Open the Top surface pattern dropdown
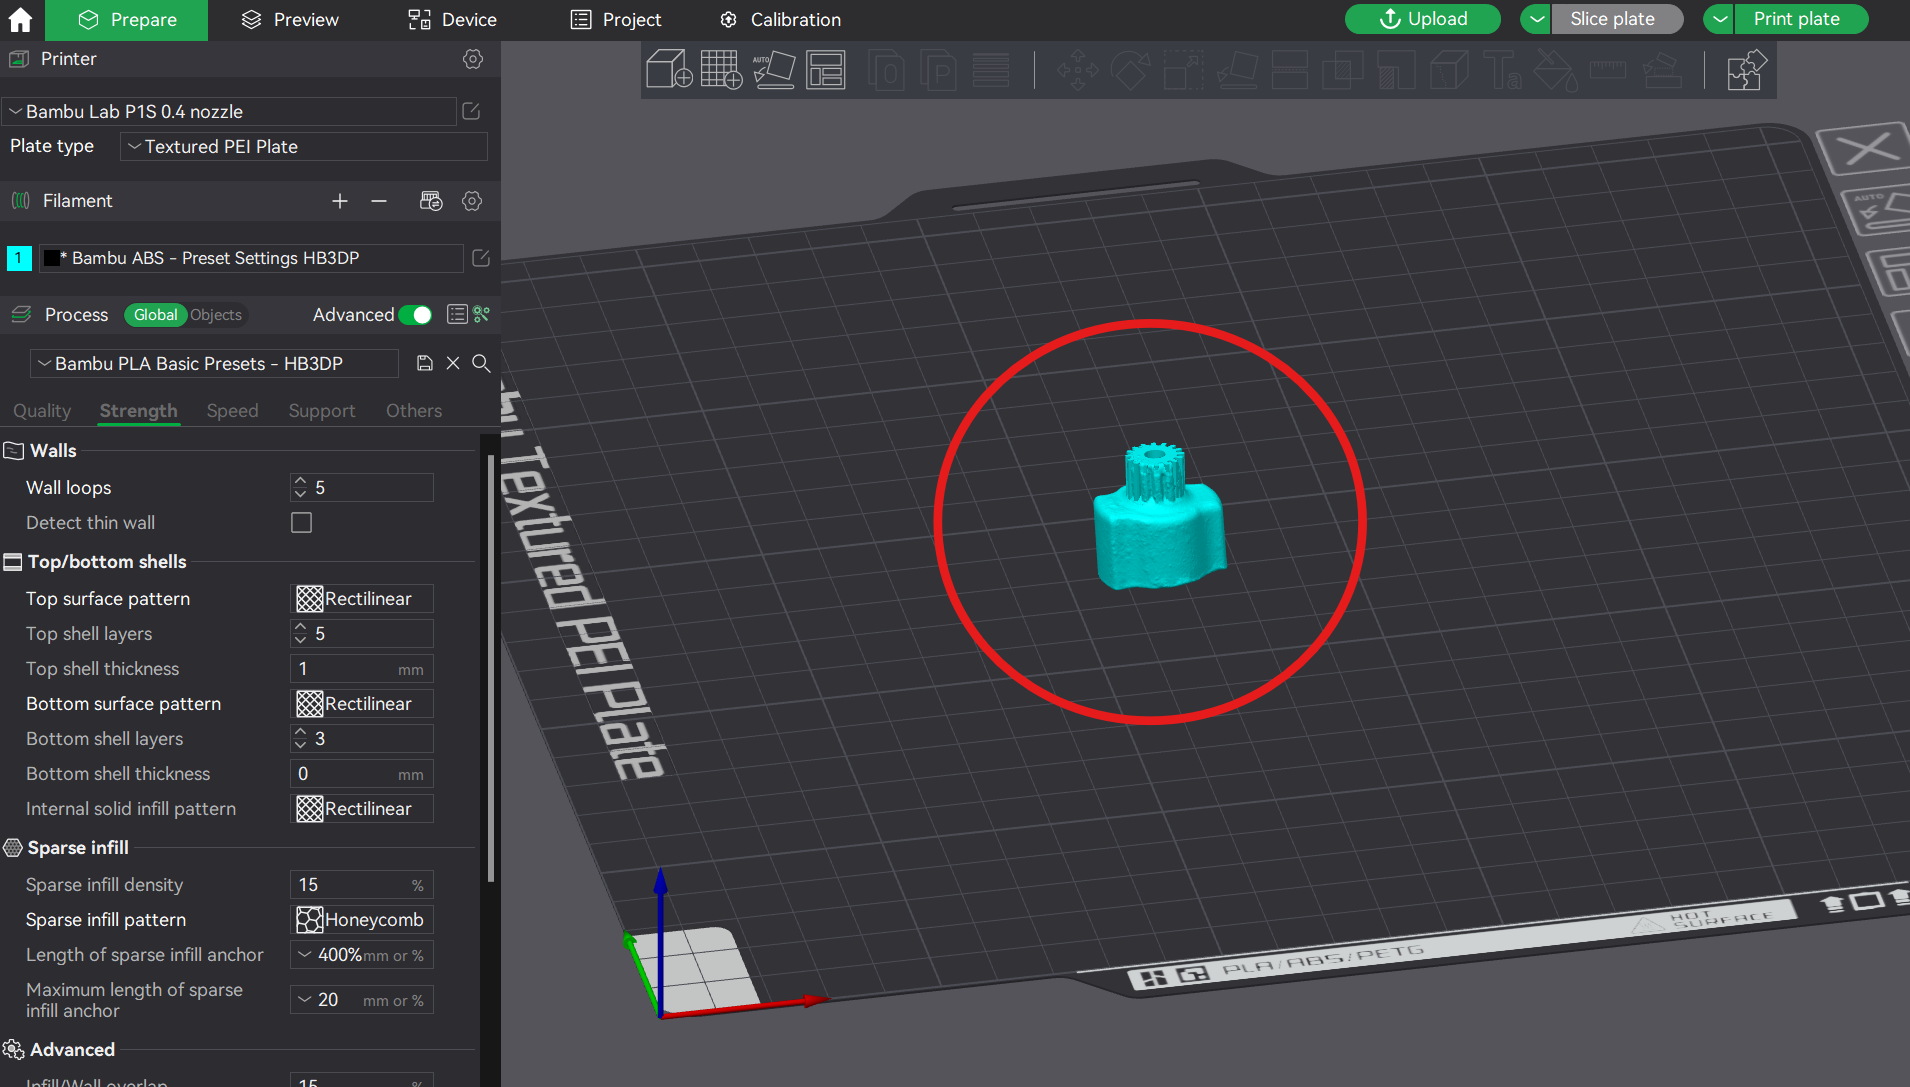 (362, 599)
